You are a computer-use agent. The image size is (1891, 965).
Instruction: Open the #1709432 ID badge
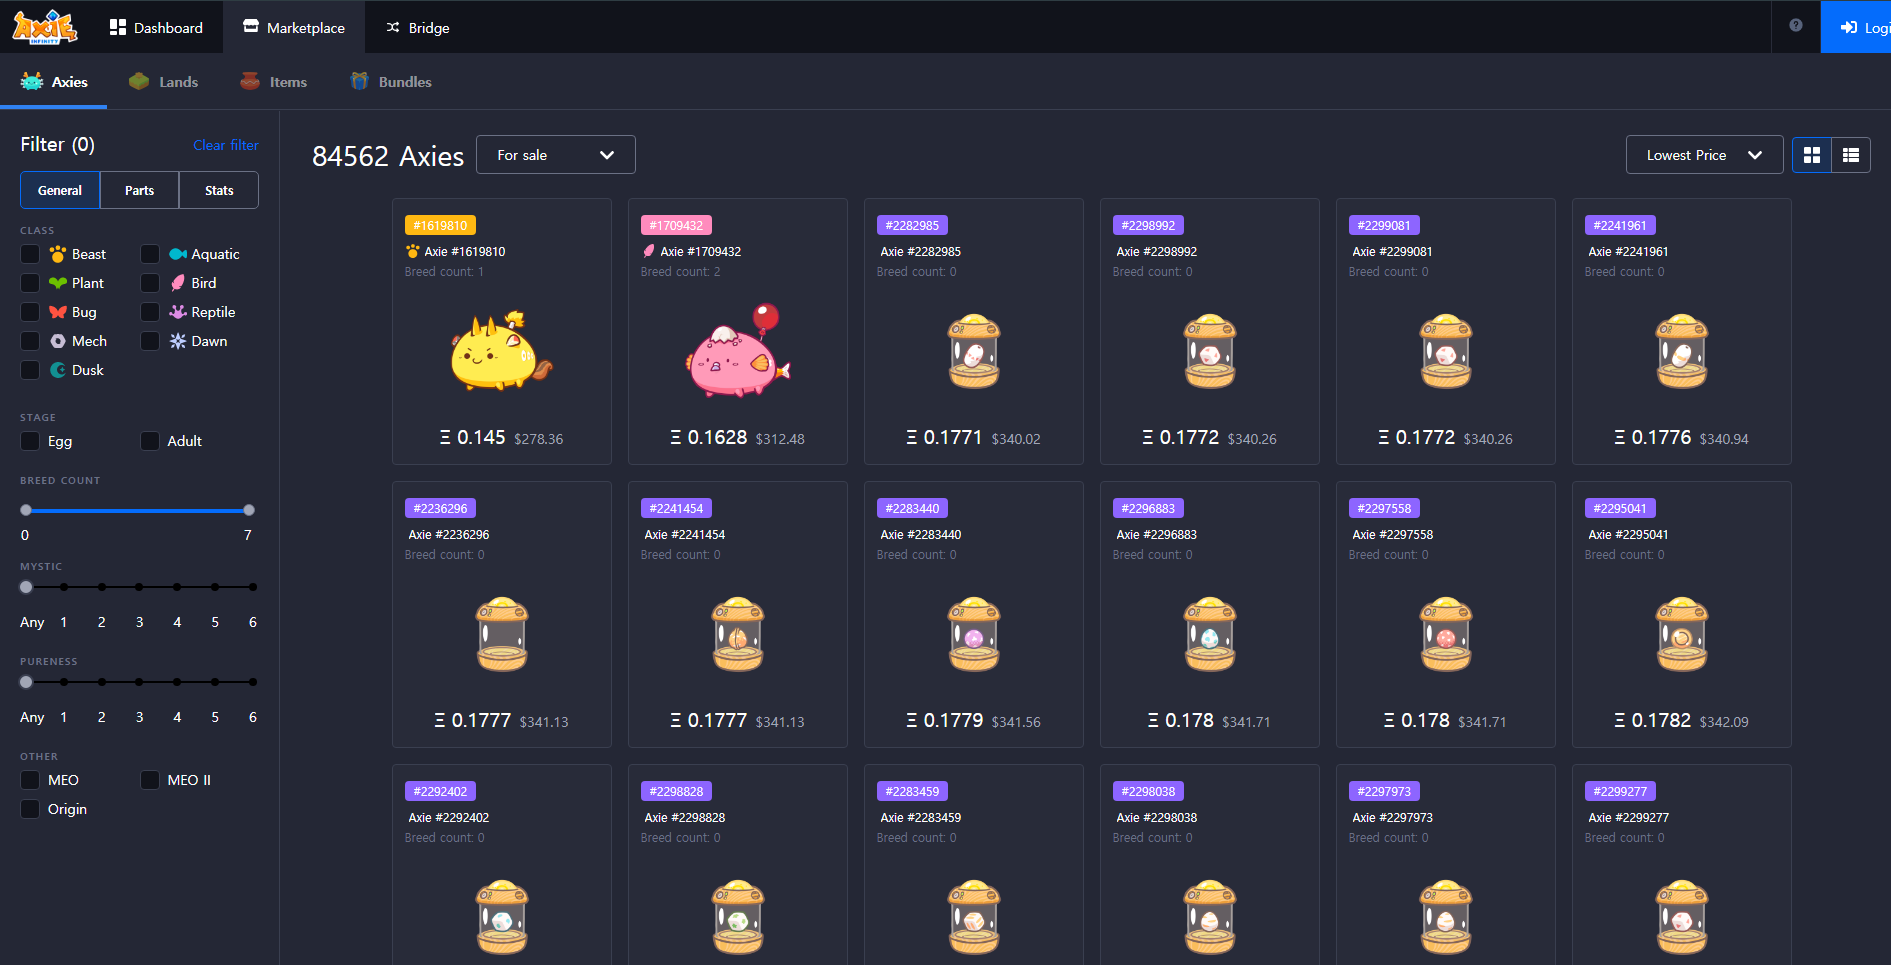(676, 226)
